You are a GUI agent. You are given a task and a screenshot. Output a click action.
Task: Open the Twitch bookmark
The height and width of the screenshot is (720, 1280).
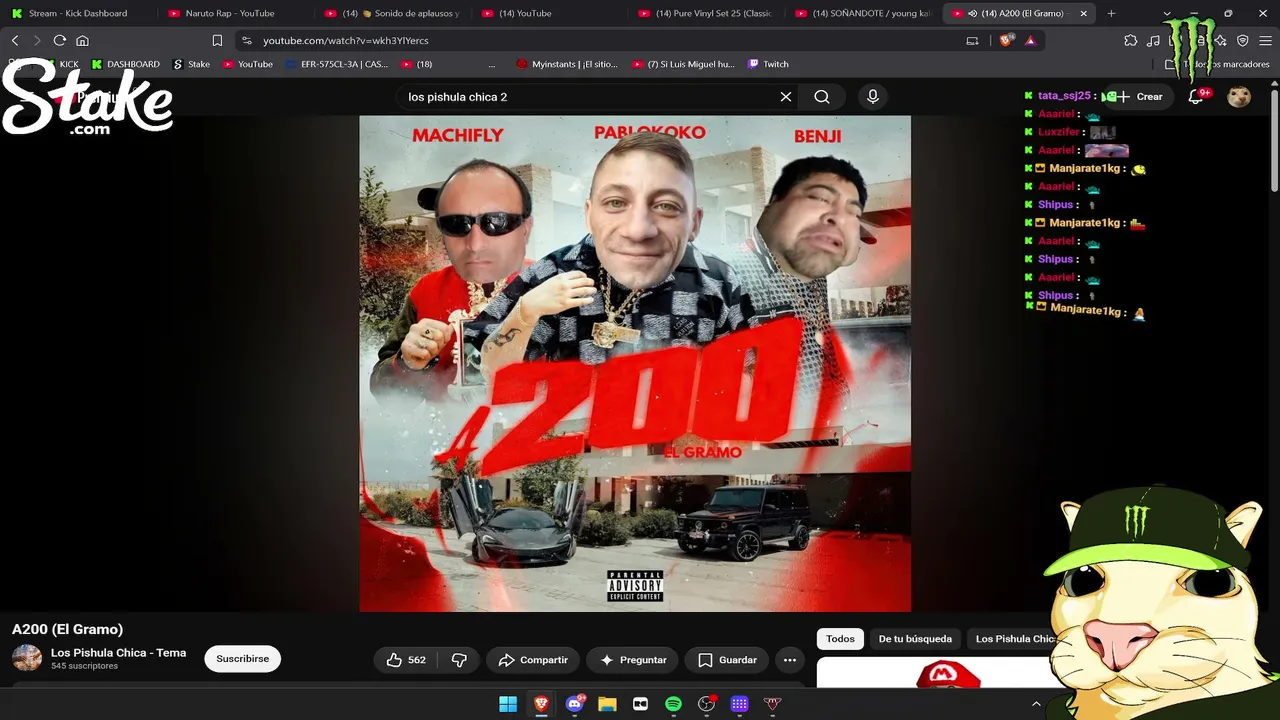(768, 64)
